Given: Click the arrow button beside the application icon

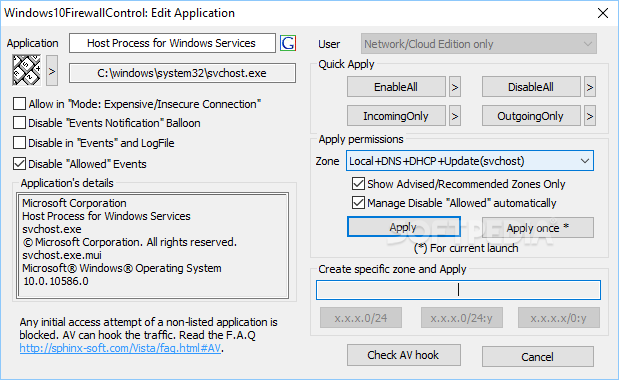Looking at the screenshot, I should tap(52, 71).
